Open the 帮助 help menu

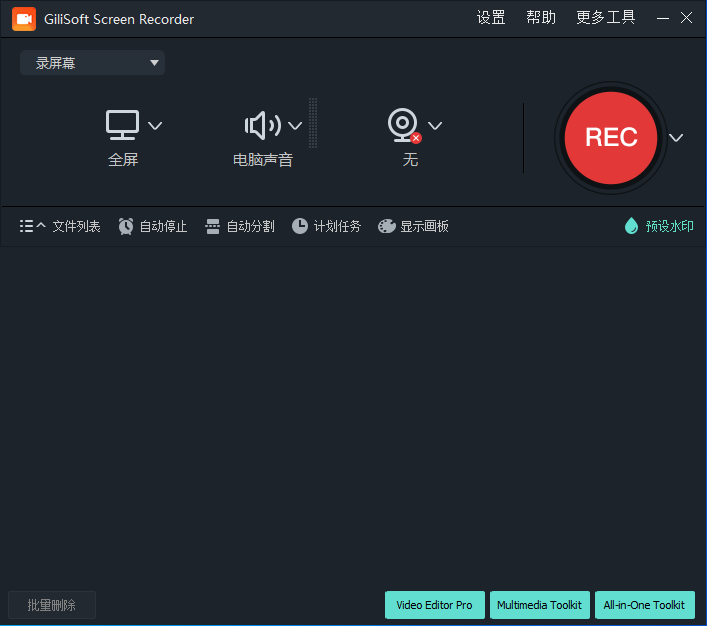(541, 18)
